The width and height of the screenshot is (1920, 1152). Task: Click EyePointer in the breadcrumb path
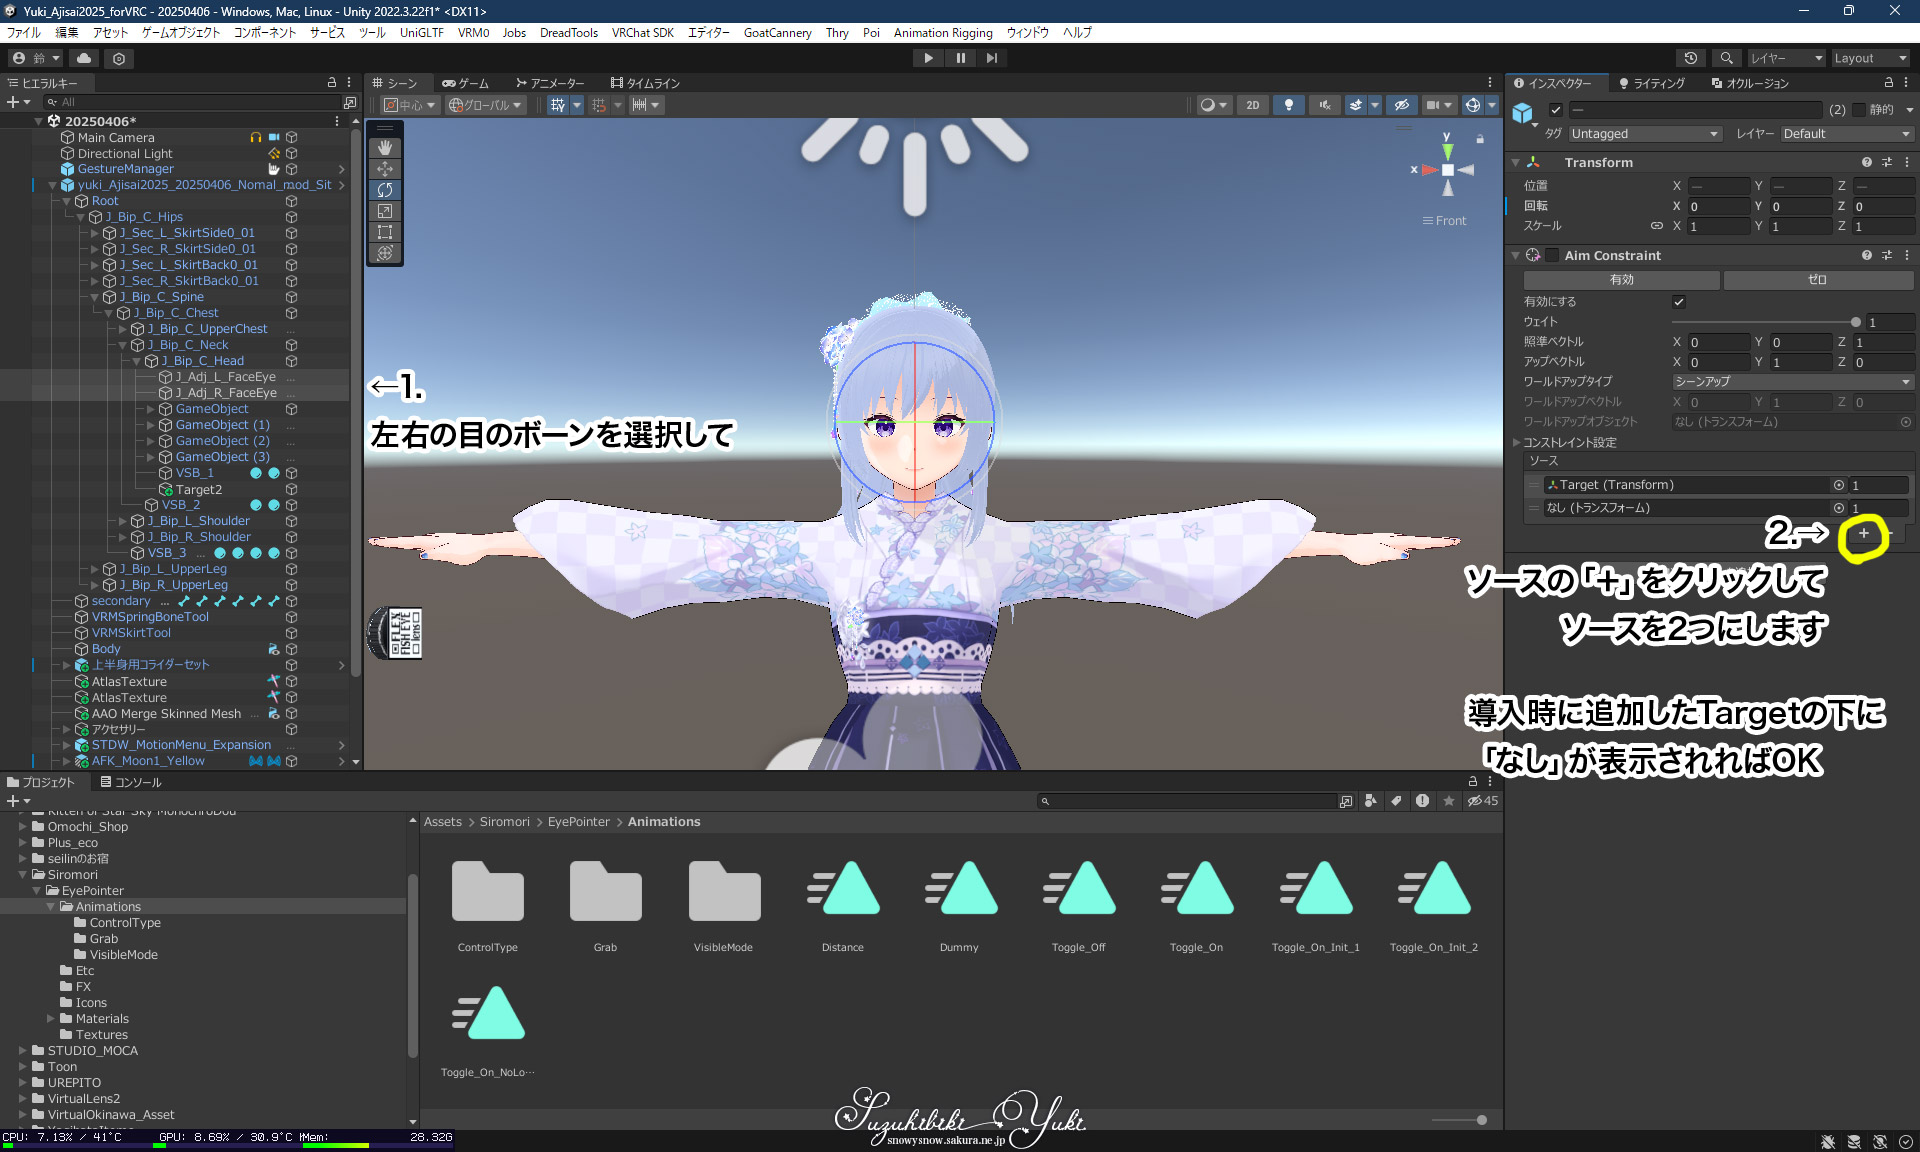coord(578,822)
